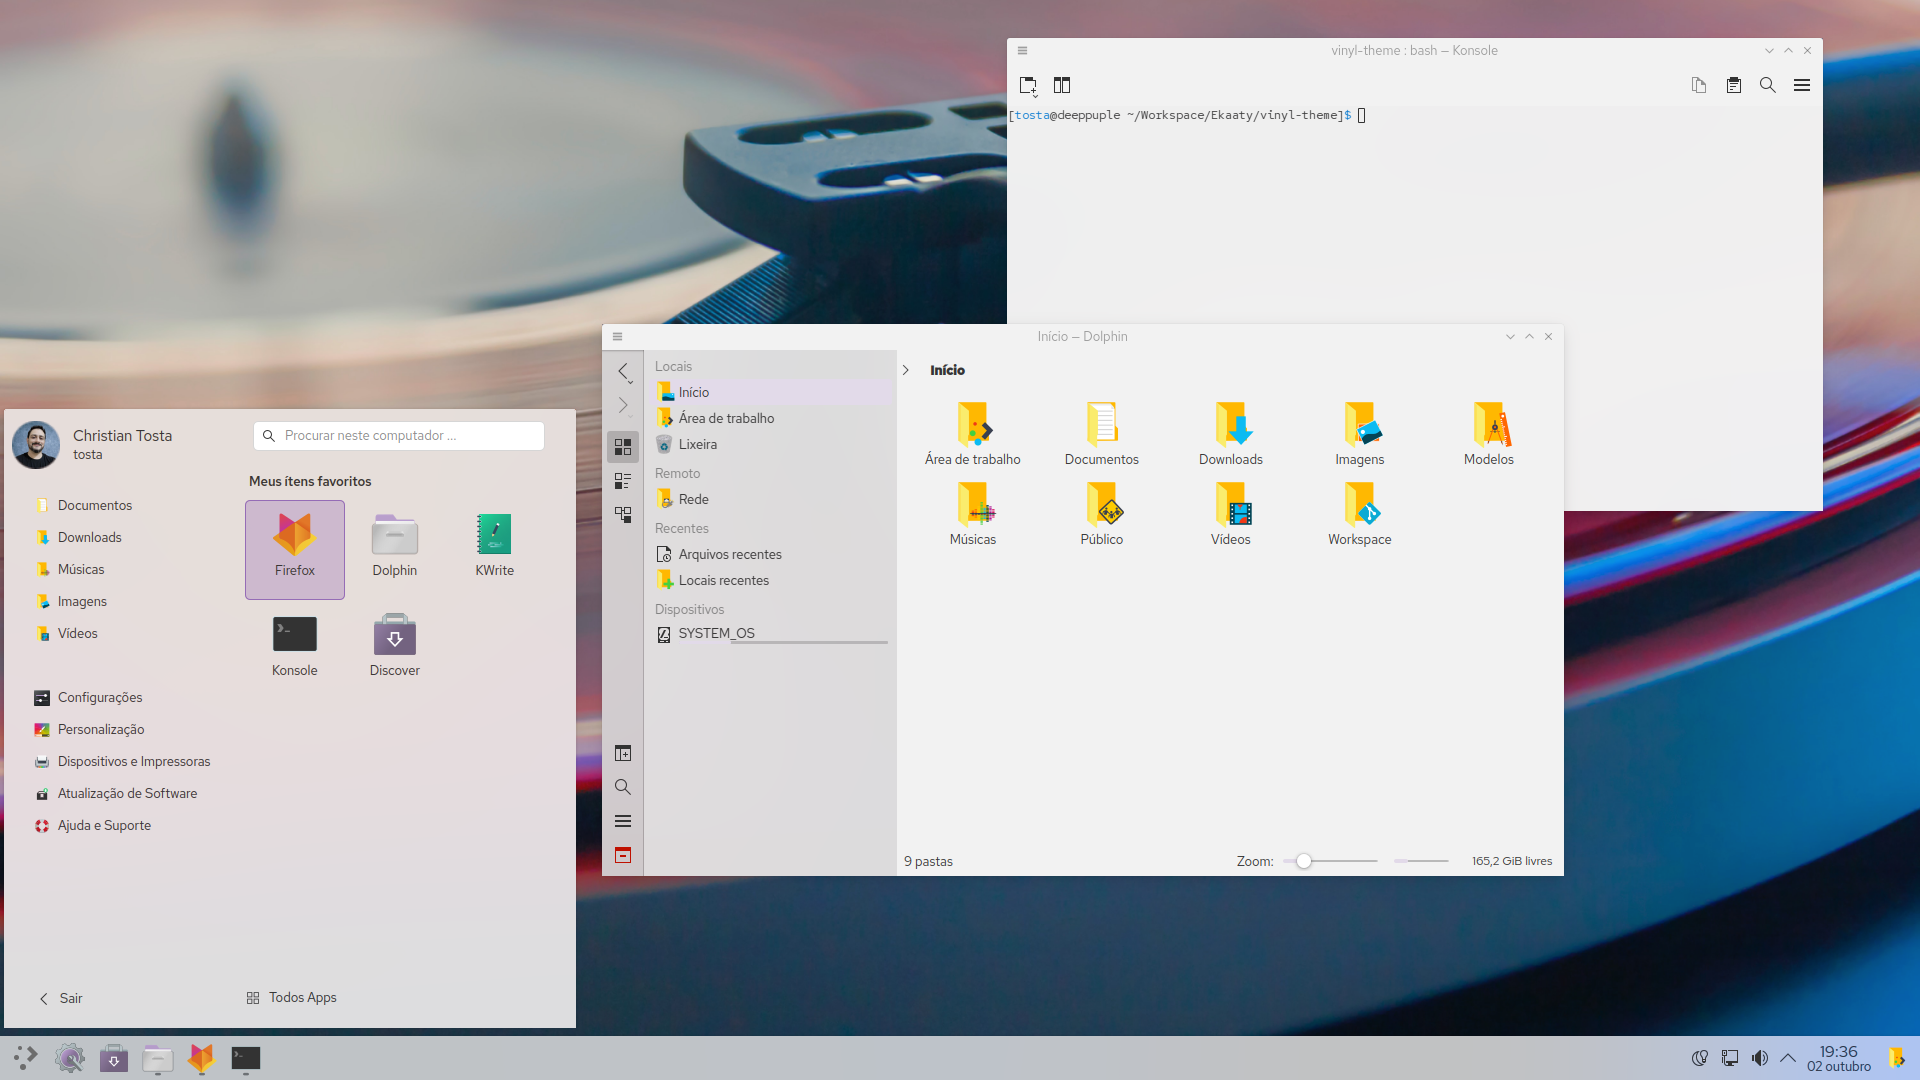Expand Sair session options

click(x=61, y=999)
